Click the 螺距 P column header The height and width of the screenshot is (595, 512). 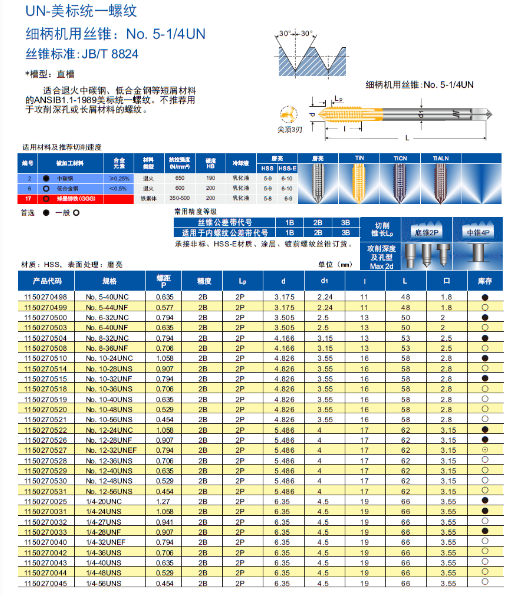164,281
